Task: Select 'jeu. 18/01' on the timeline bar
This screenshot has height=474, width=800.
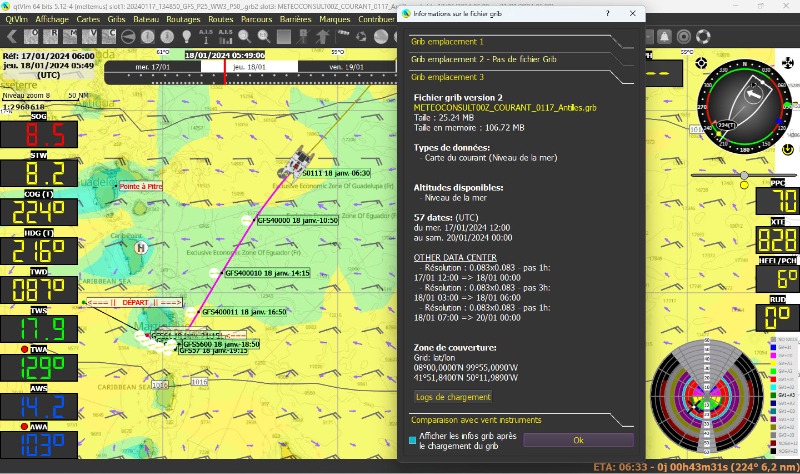Action: pyautogui.click(x=249, y=67)
